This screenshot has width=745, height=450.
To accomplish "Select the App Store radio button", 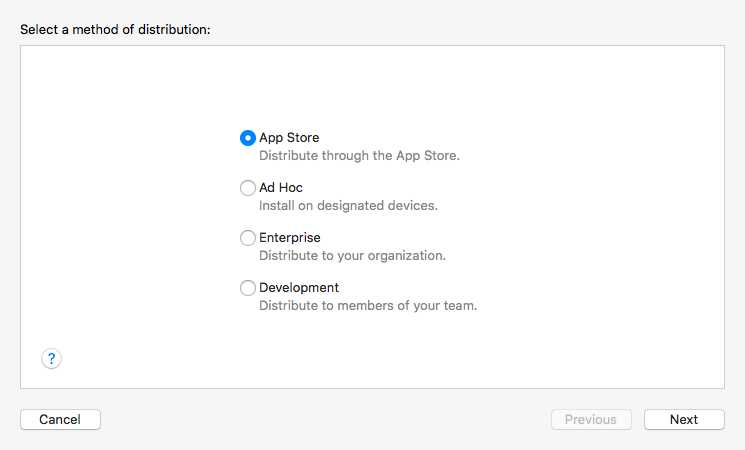I will click(x=248, y=138).
